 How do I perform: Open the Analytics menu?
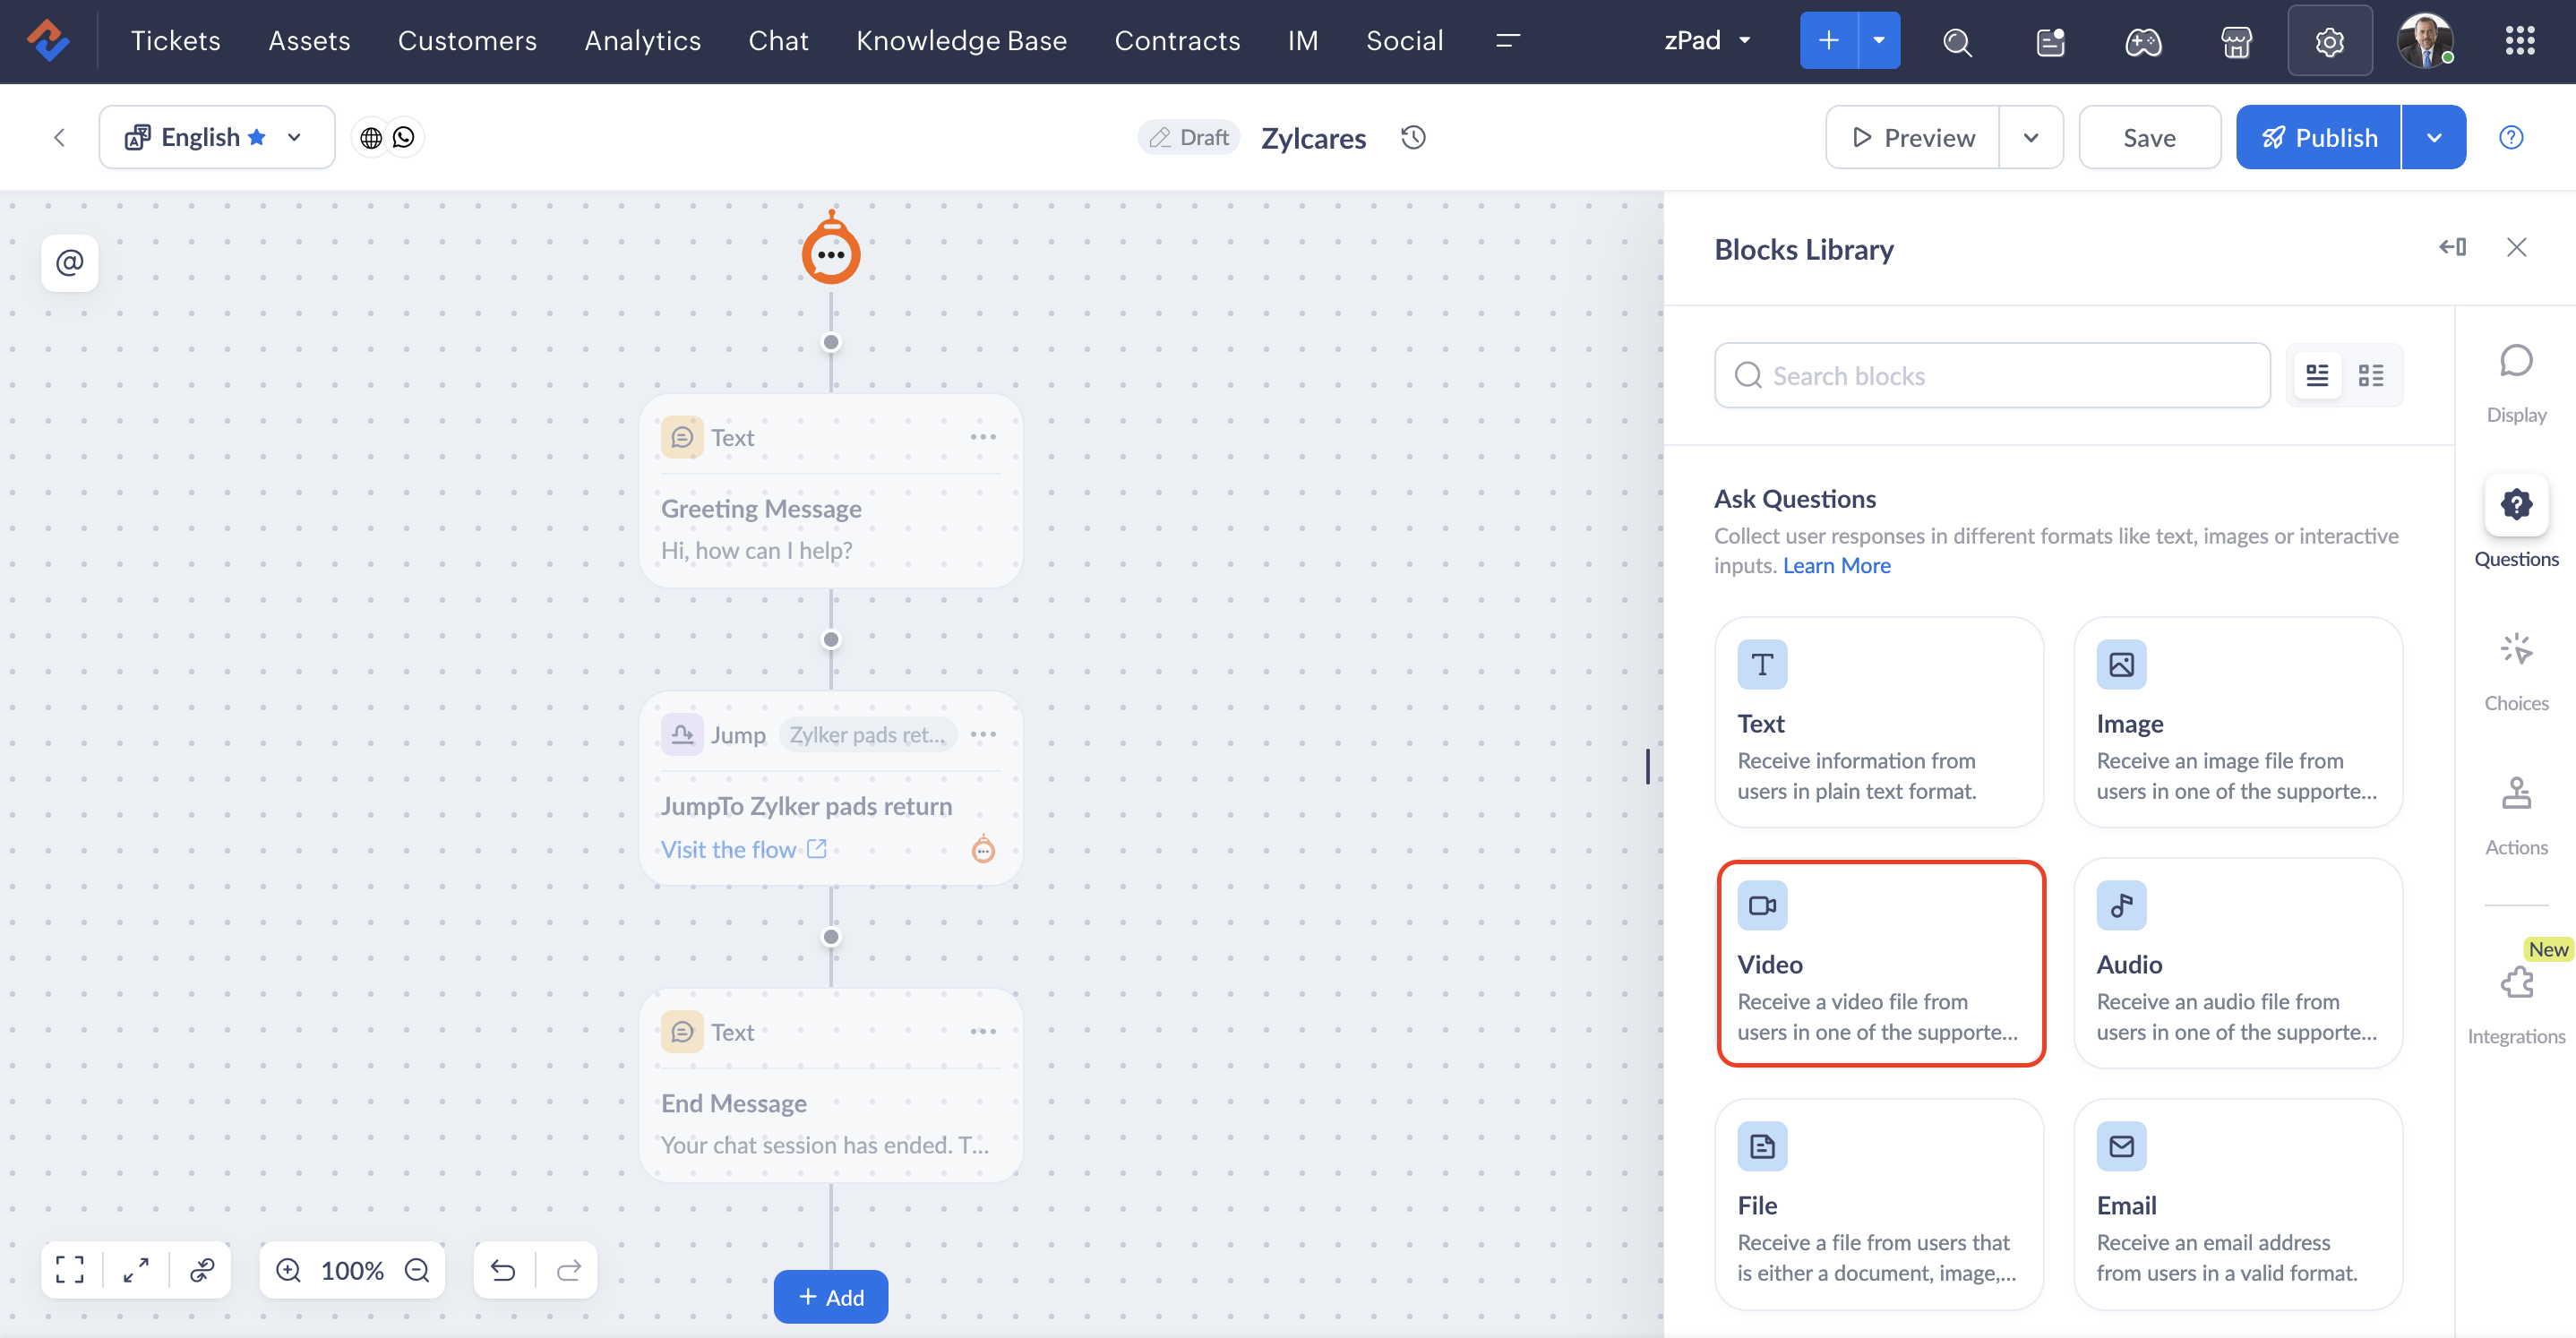tap(642, 40)
